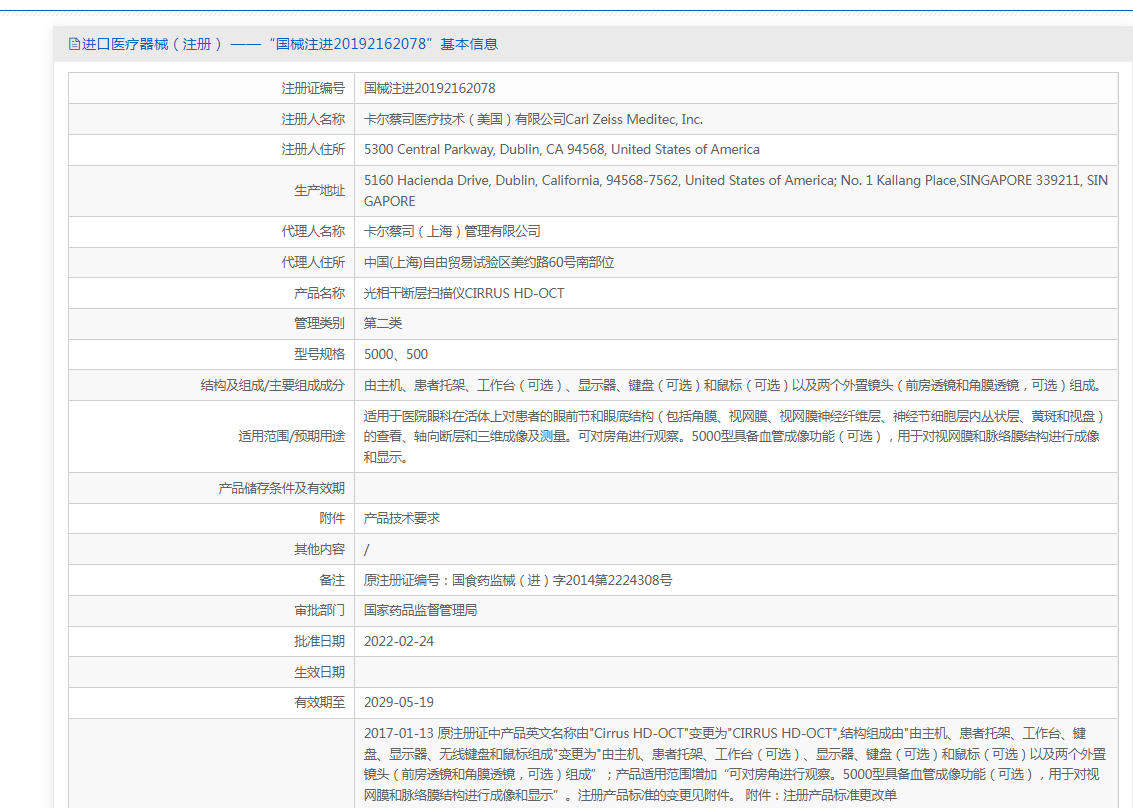The width and height of the screenshot is (1133, 808).
Task: Select the agent name 卡尔蔡司(上海)管理有限公司
Action: pyautogui.click(x=452, y=231)
